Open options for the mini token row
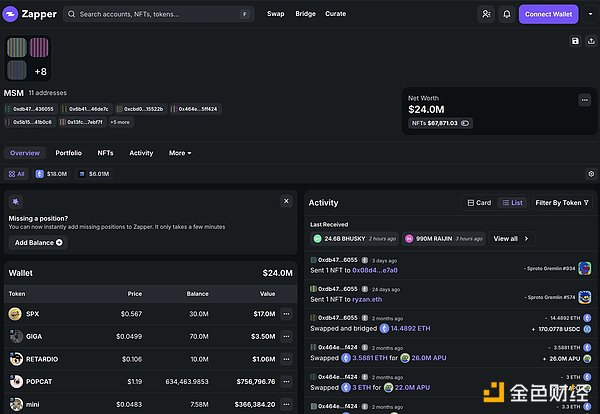 click(x=286, y=404)
